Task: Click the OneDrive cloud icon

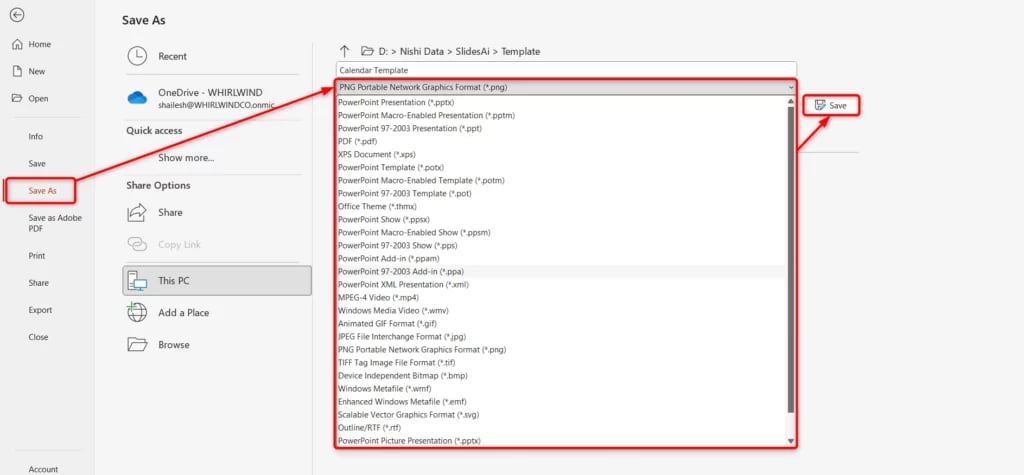Action: coord(137,97)
